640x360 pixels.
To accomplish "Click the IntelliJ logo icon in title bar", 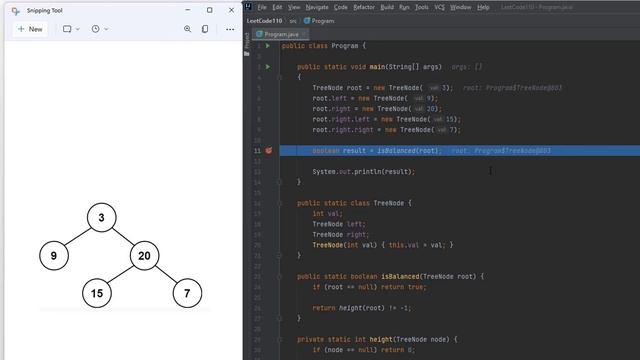I will pos(248,7).
